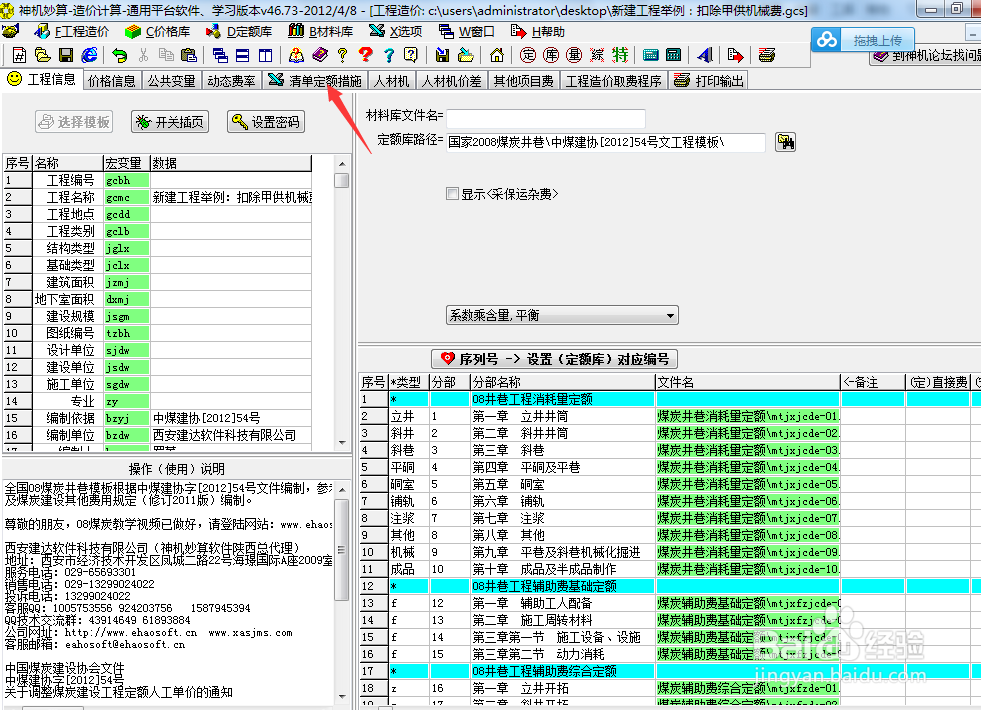Click the 宏变量 column header
This screenshot has height=710, width=981.
[x=126, y=163]
